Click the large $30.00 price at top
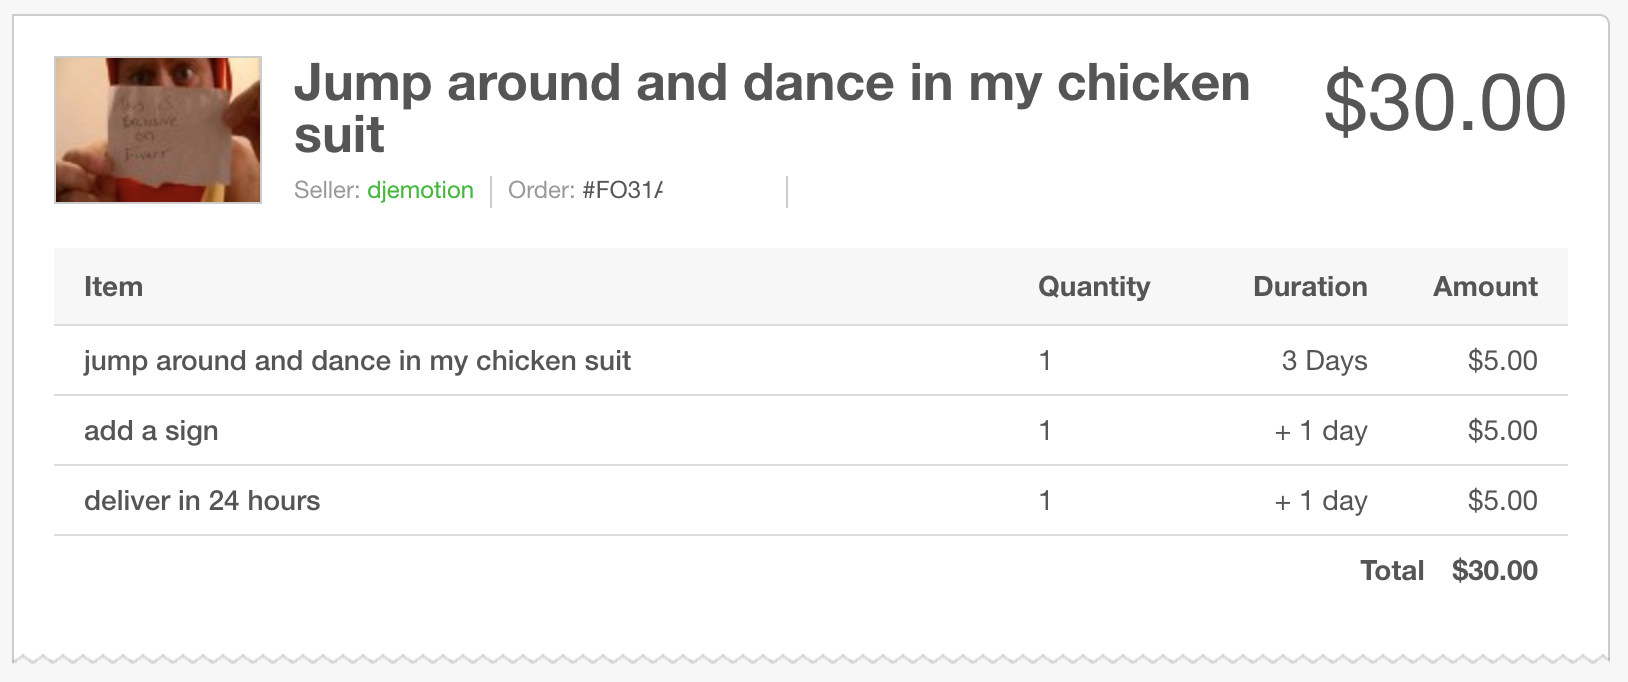Image resolution: width=1628 pixels, height=682 pixels. pos(1444,102)
